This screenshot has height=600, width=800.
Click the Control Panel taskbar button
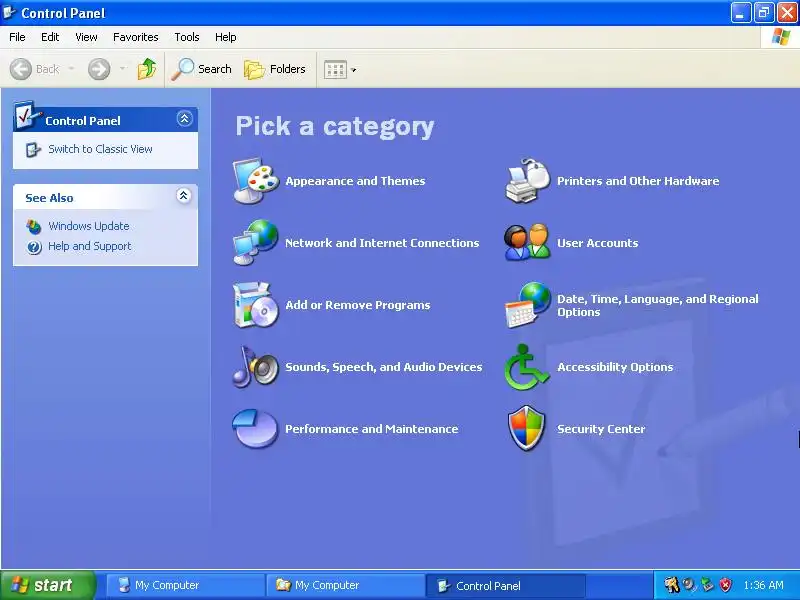505,585
